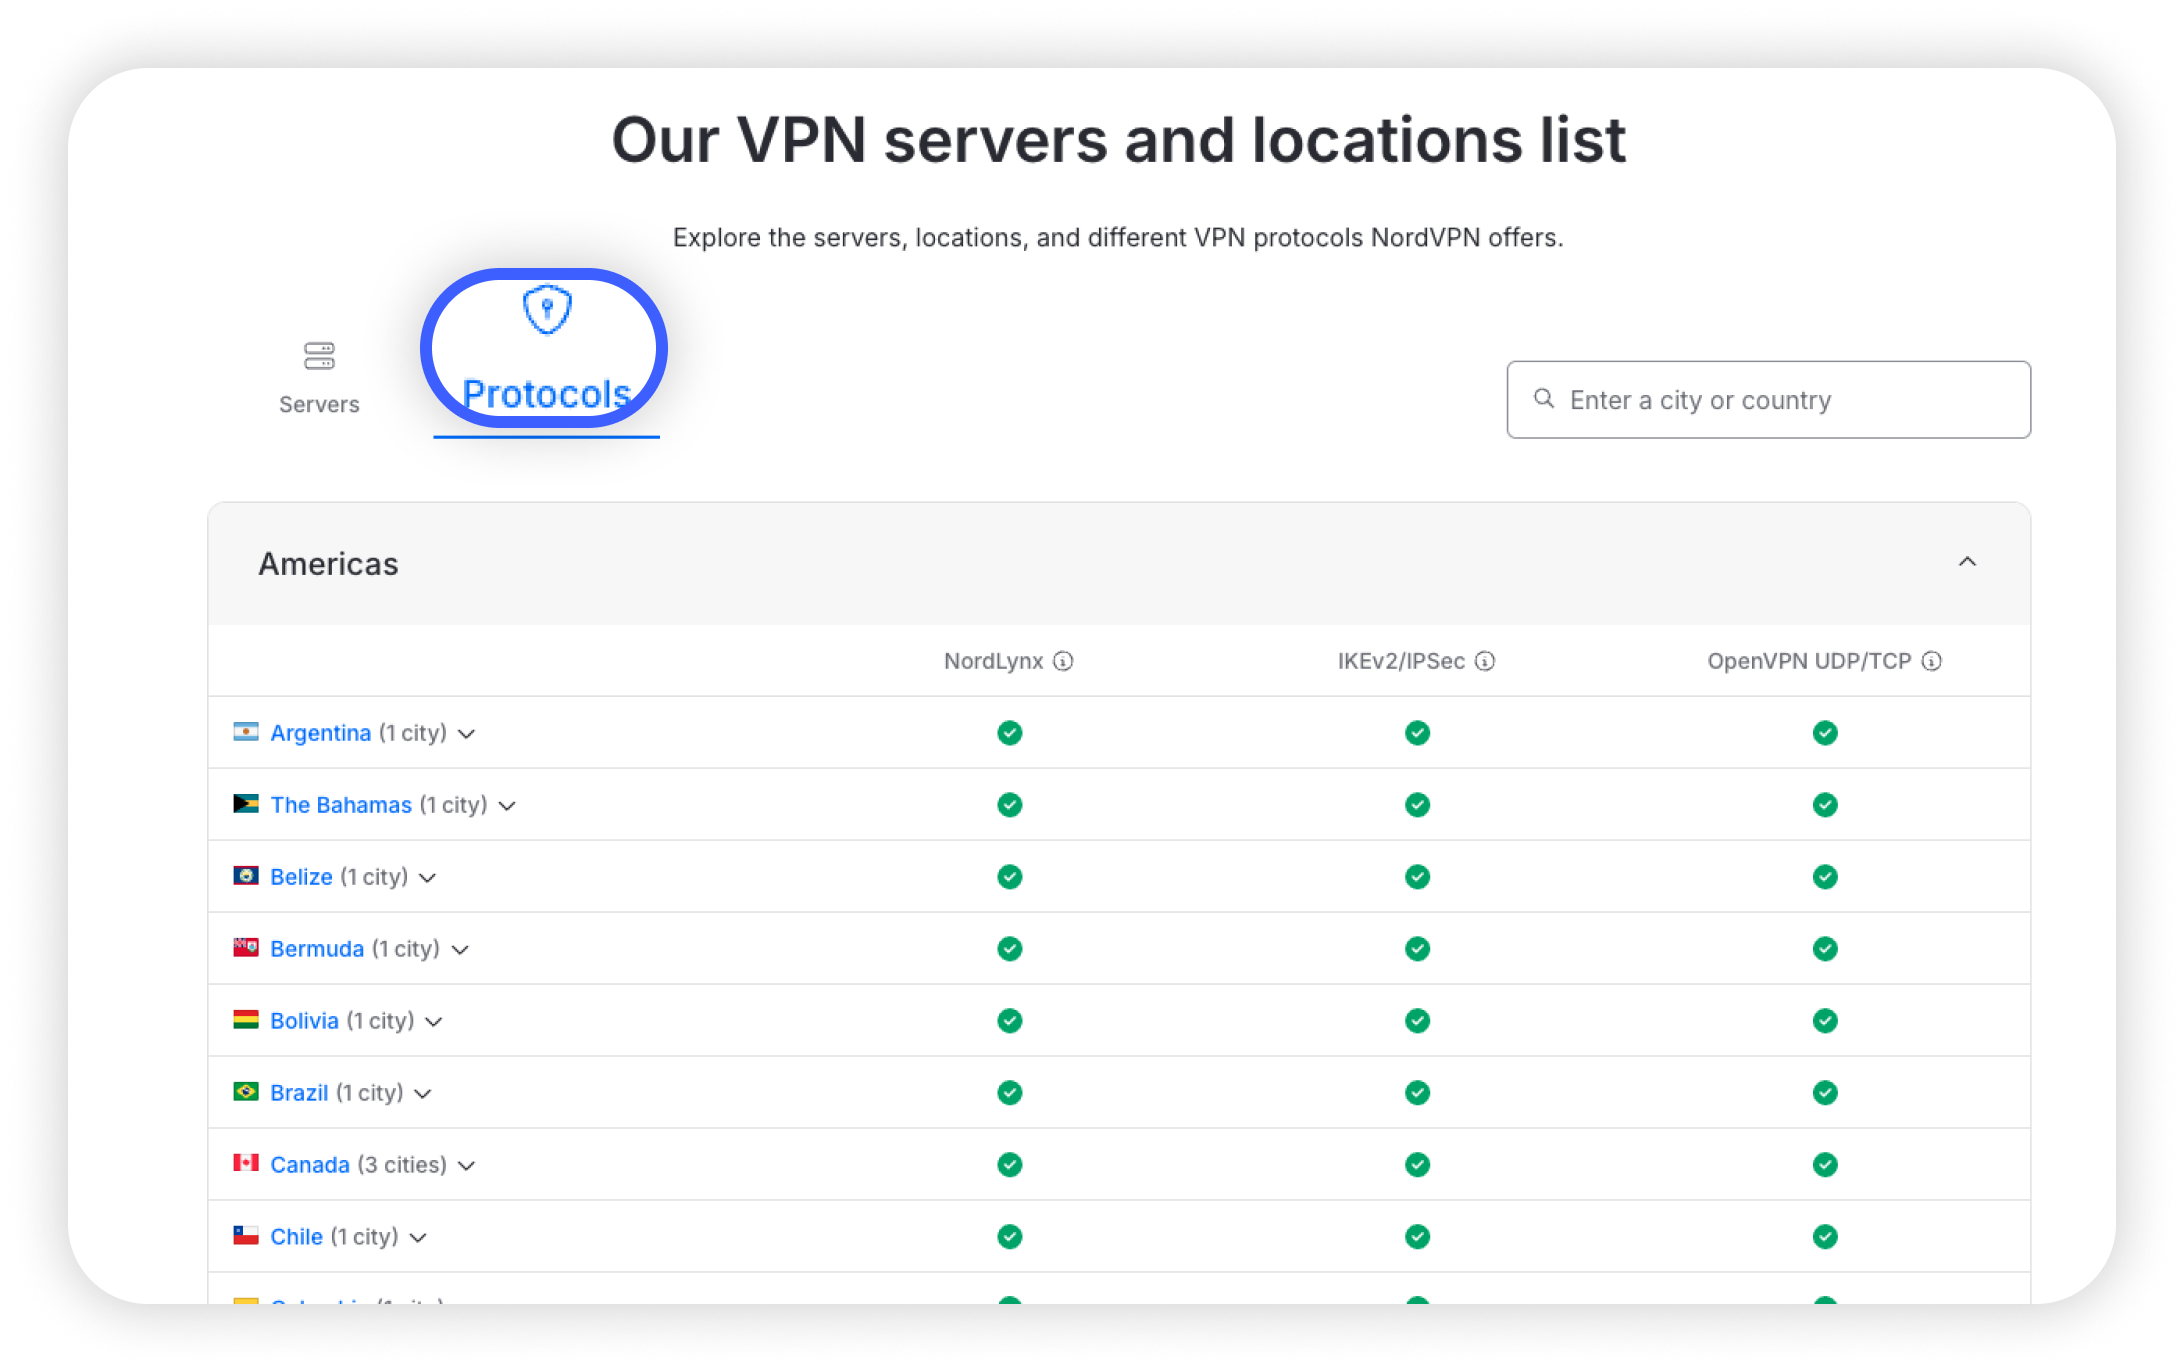Image resolution: width=2184 pixels, height=1372 pixels.
Task: Expand Canada cities chevron
Action: tap(467, 1166)
